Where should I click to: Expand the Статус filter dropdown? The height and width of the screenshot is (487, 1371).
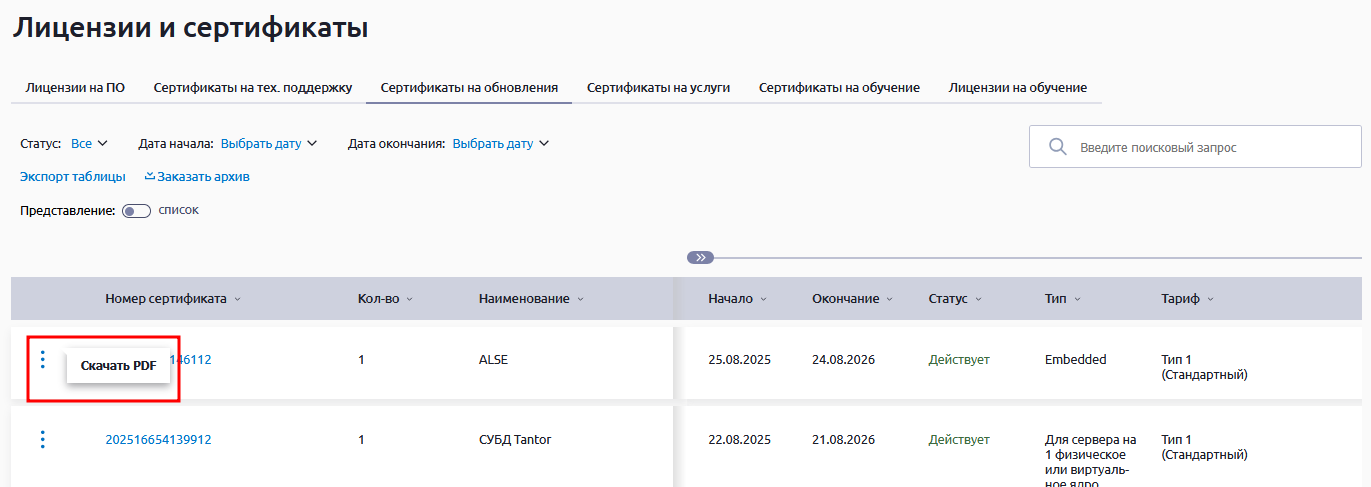(x=89, y=144)
